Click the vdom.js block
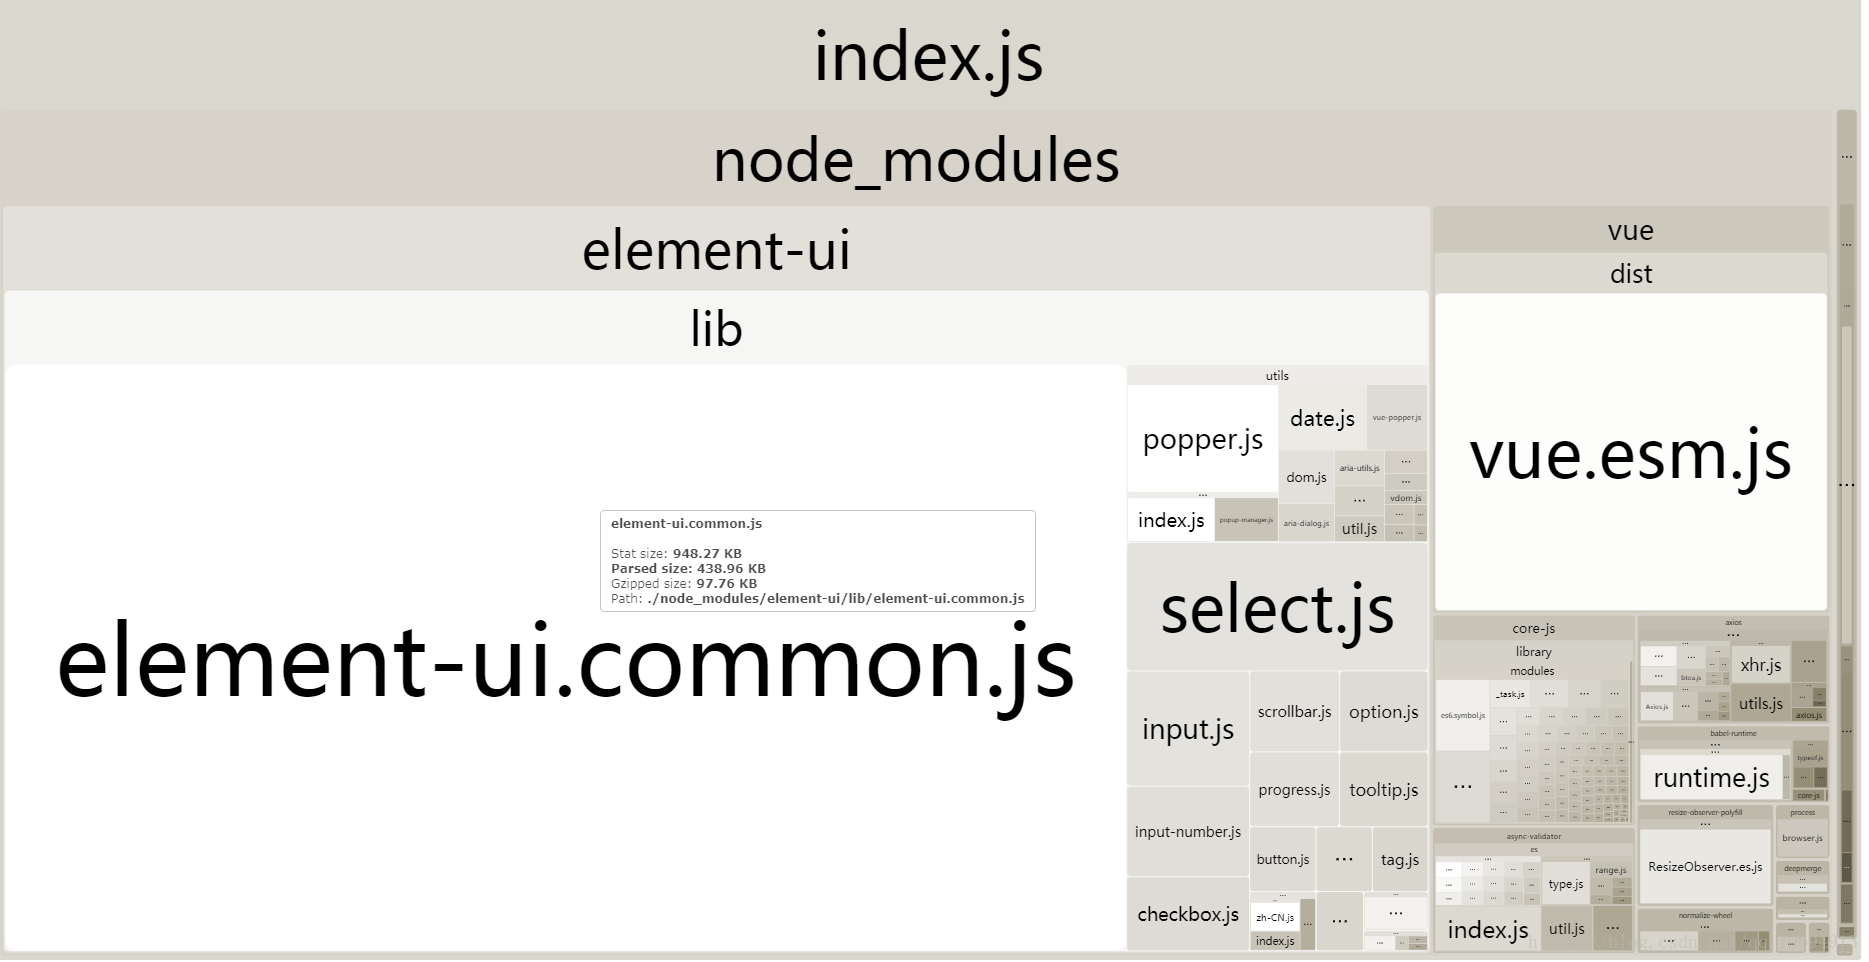1869x962 pixels. click(1405, 498)
